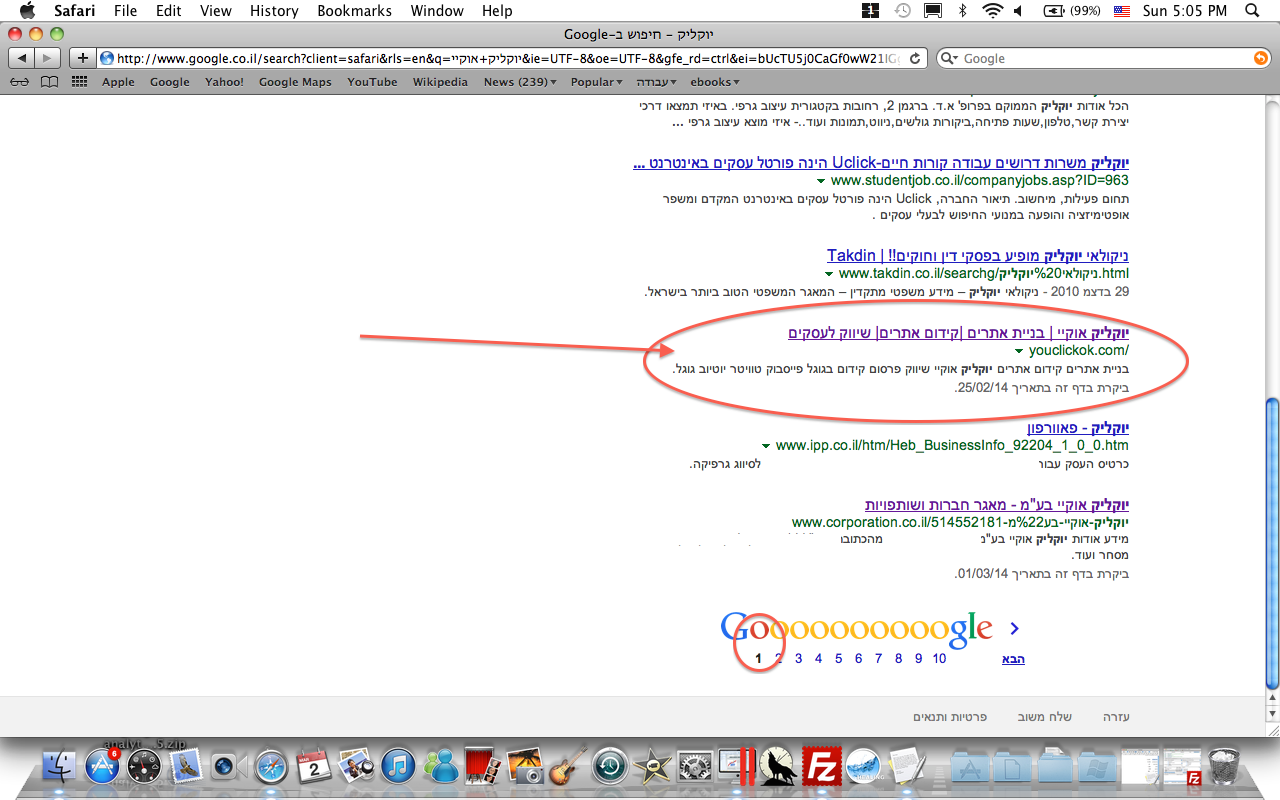Image resolution: width=1280 pixels, height=800 pixels.
Task: Open the Trash in the Dock
Action: (1224, 767)
